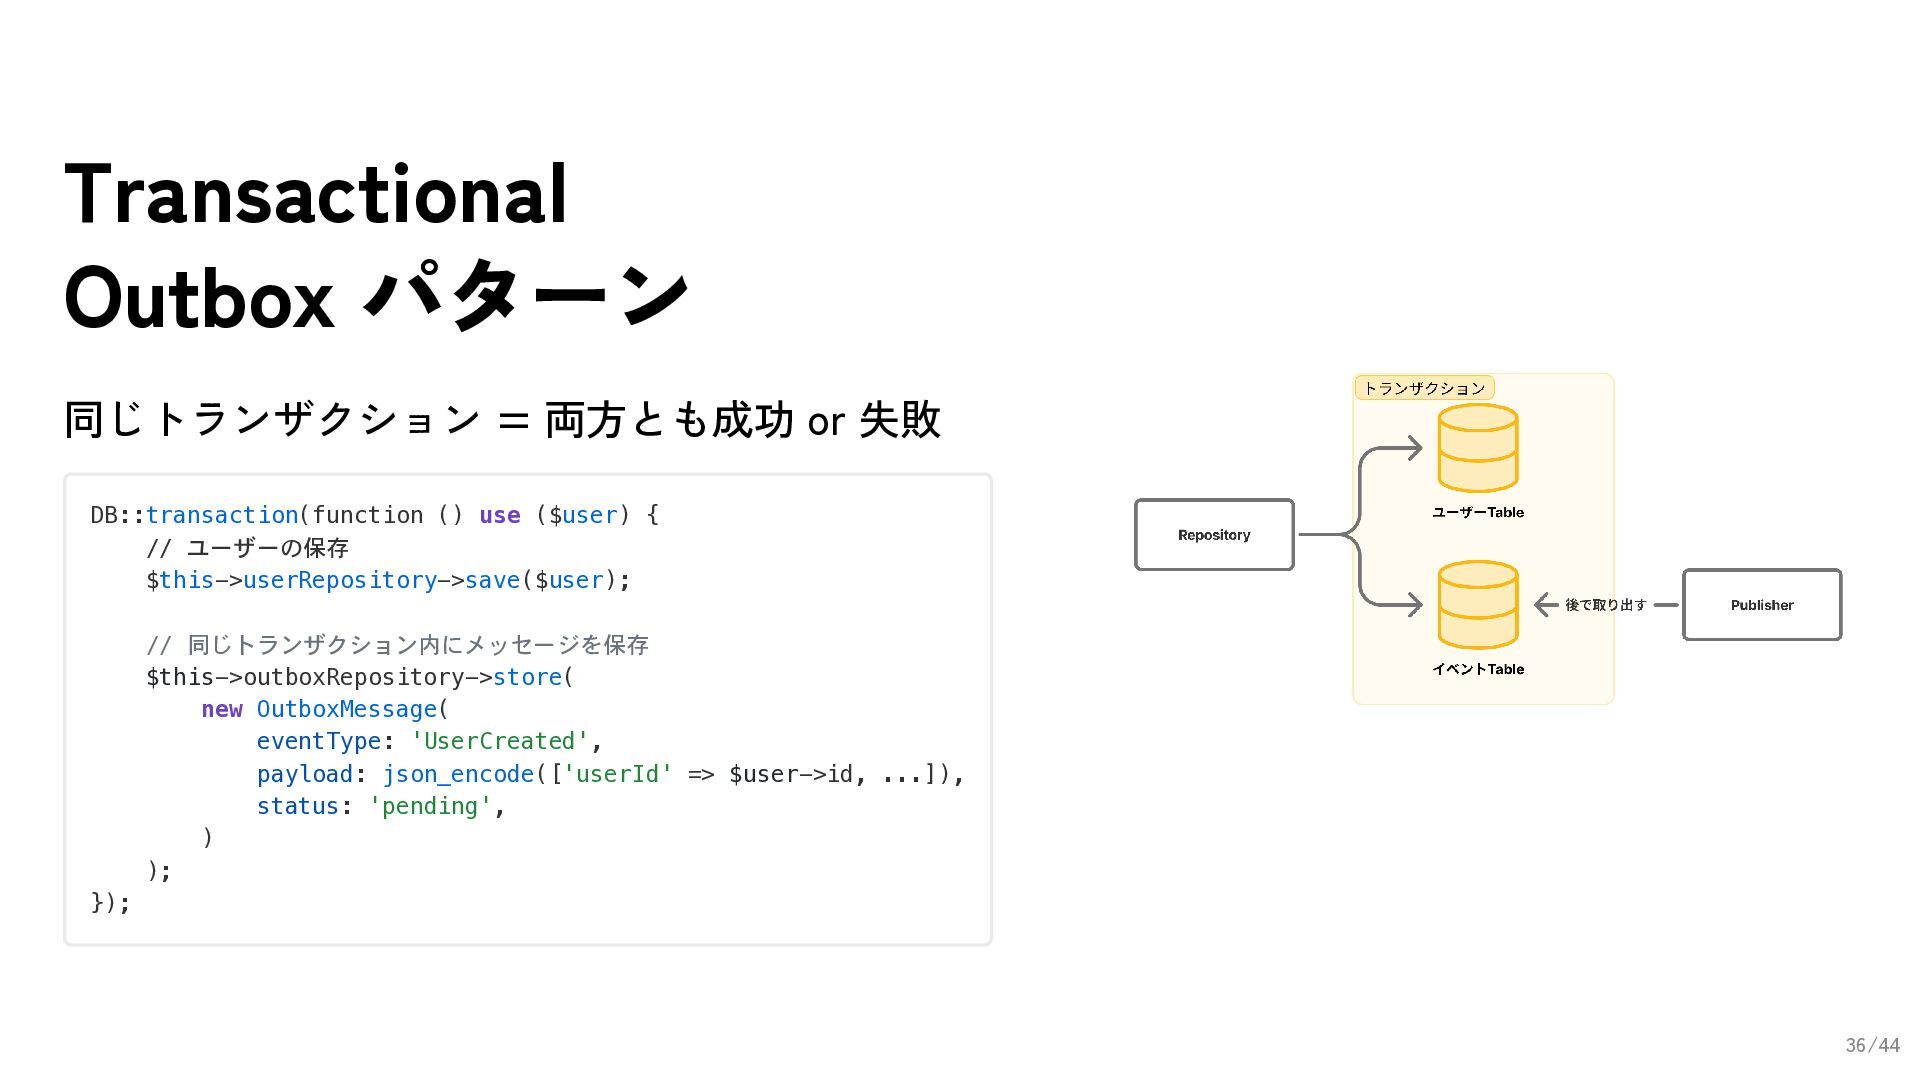The width and height of the screenshot is (1920, 1080).
Task: Click the page number 36/44 indicator
Action: [1871, 1045]
